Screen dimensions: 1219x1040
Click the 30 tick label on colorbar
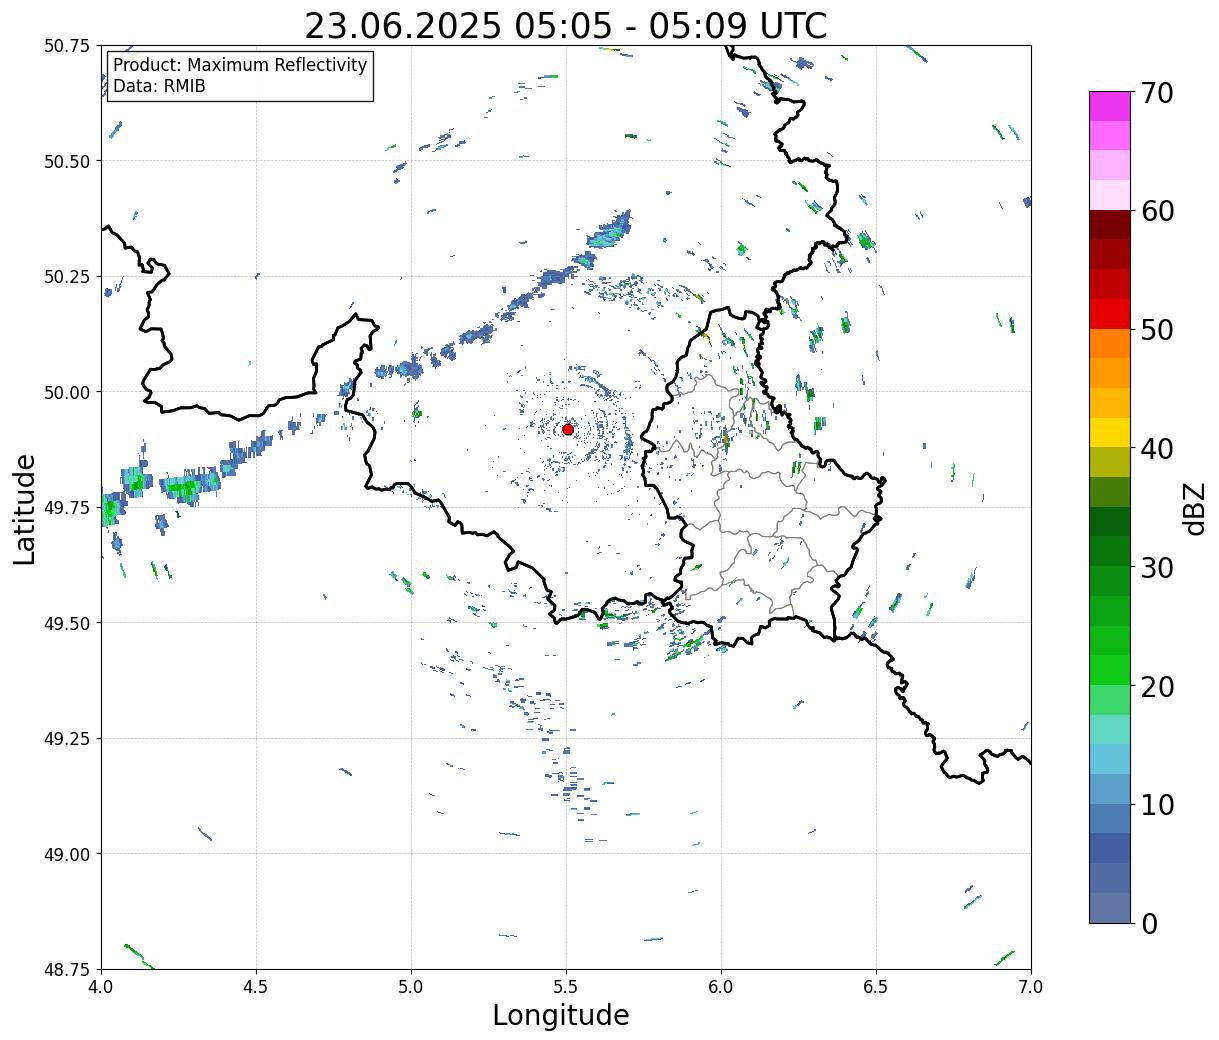click(x=1157, y=567)
